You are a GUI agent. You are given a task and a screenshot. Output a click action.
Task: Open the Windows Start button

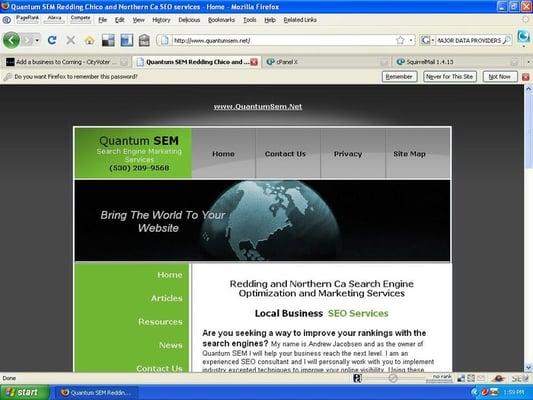(24, 393)
